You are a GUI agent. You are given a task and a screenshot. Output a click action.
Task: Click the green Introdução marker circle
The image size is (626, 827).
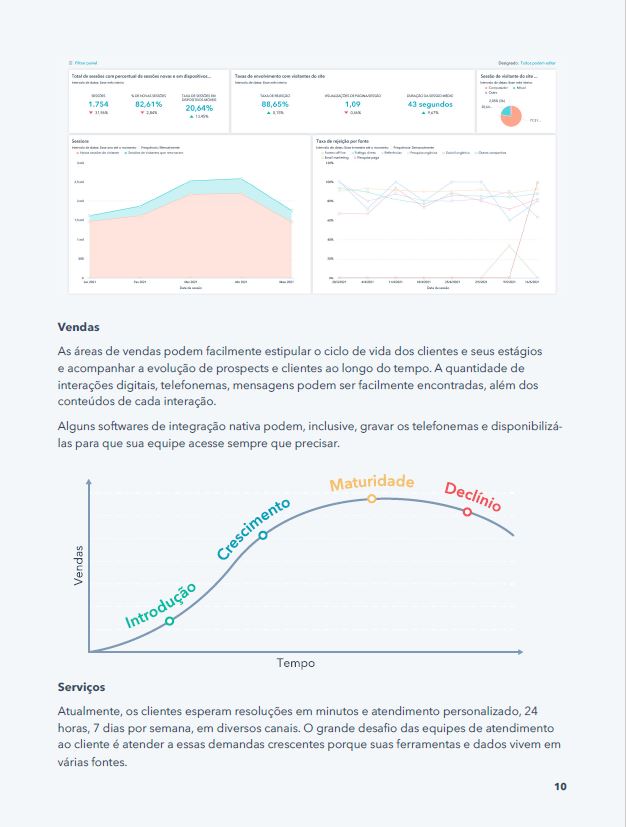pyautogui.click(x=170, y=621)
